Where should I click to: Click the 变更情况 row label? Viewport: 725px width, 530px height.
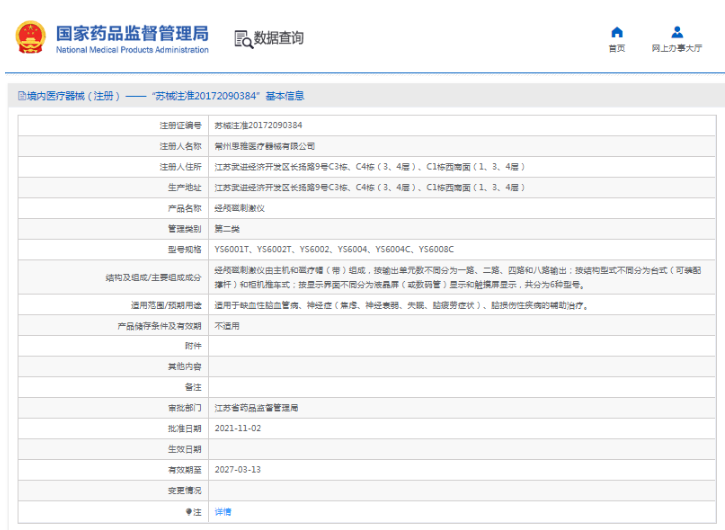click(184, 490)
